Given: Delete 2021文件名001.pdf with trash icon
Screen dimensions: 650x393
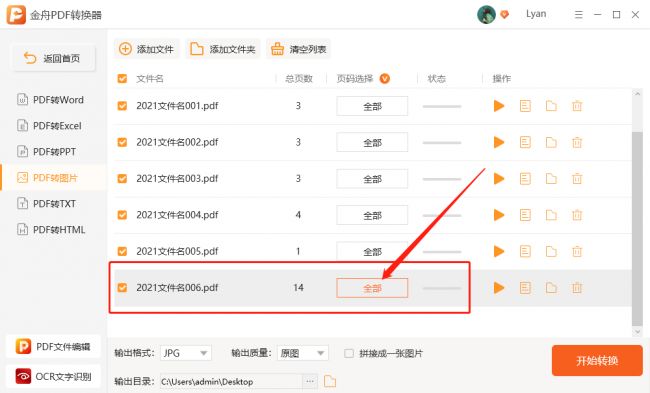Looking at the screenshot, I should click(577, 106).
